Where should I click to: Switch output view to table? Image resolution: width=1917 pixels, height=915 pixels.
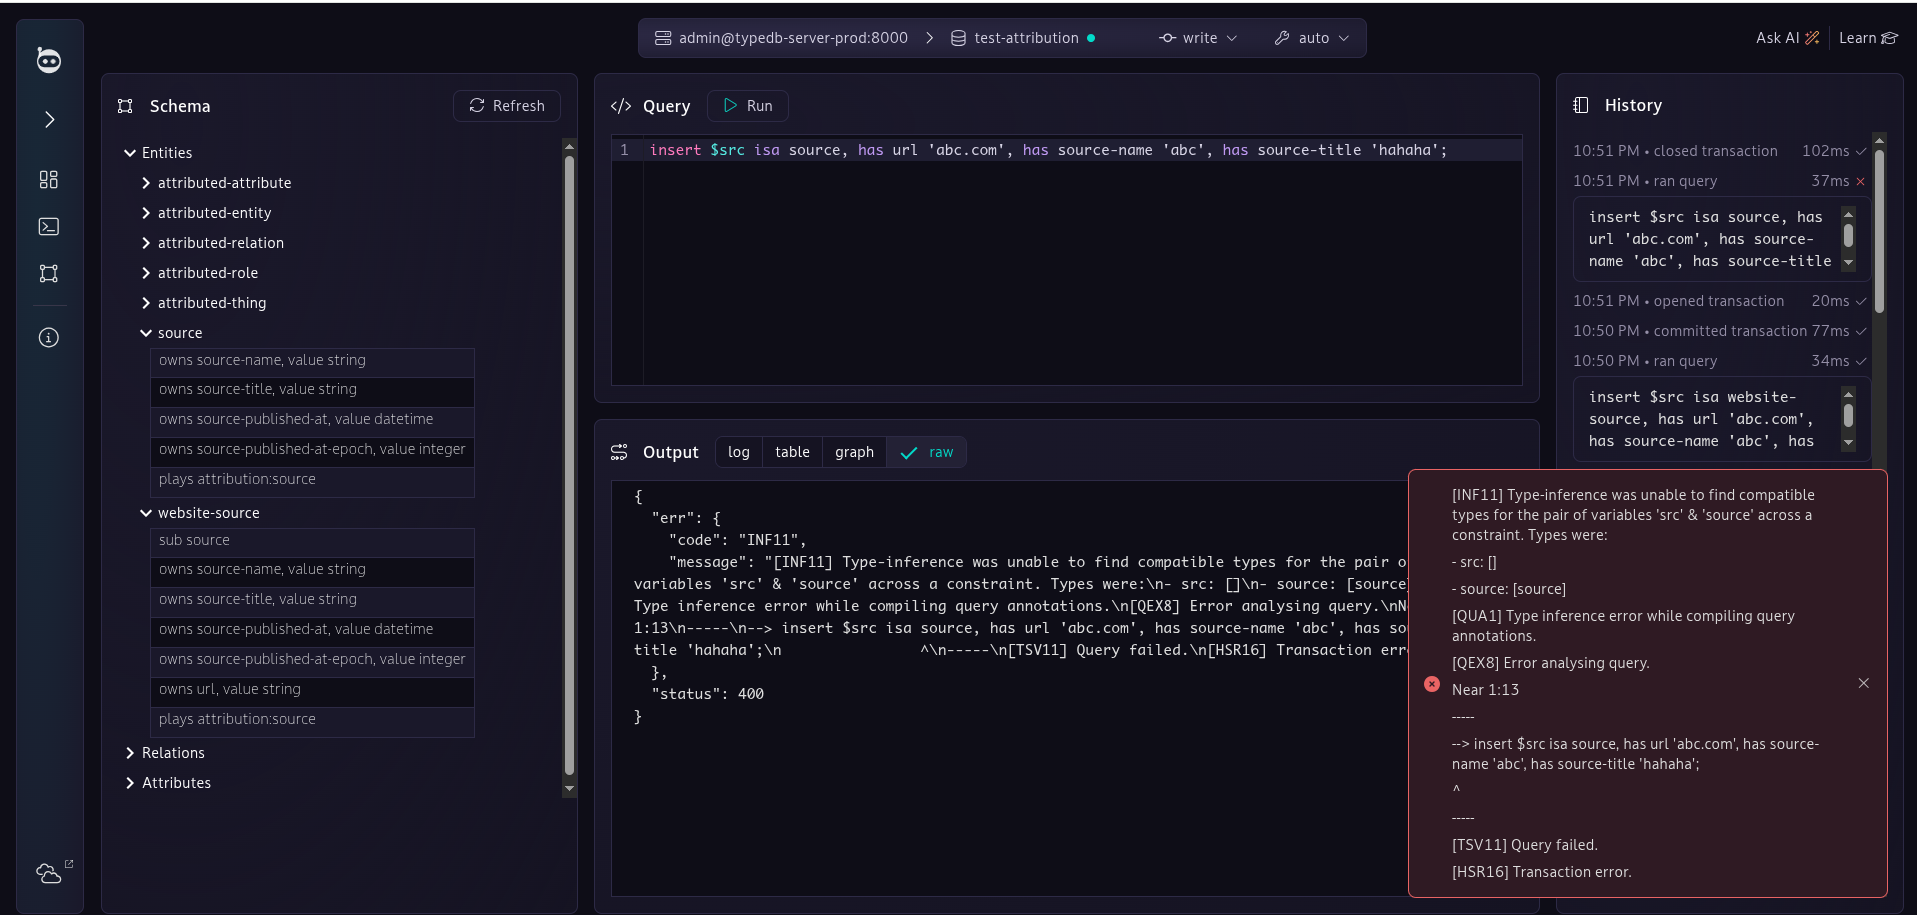[792, 452]
